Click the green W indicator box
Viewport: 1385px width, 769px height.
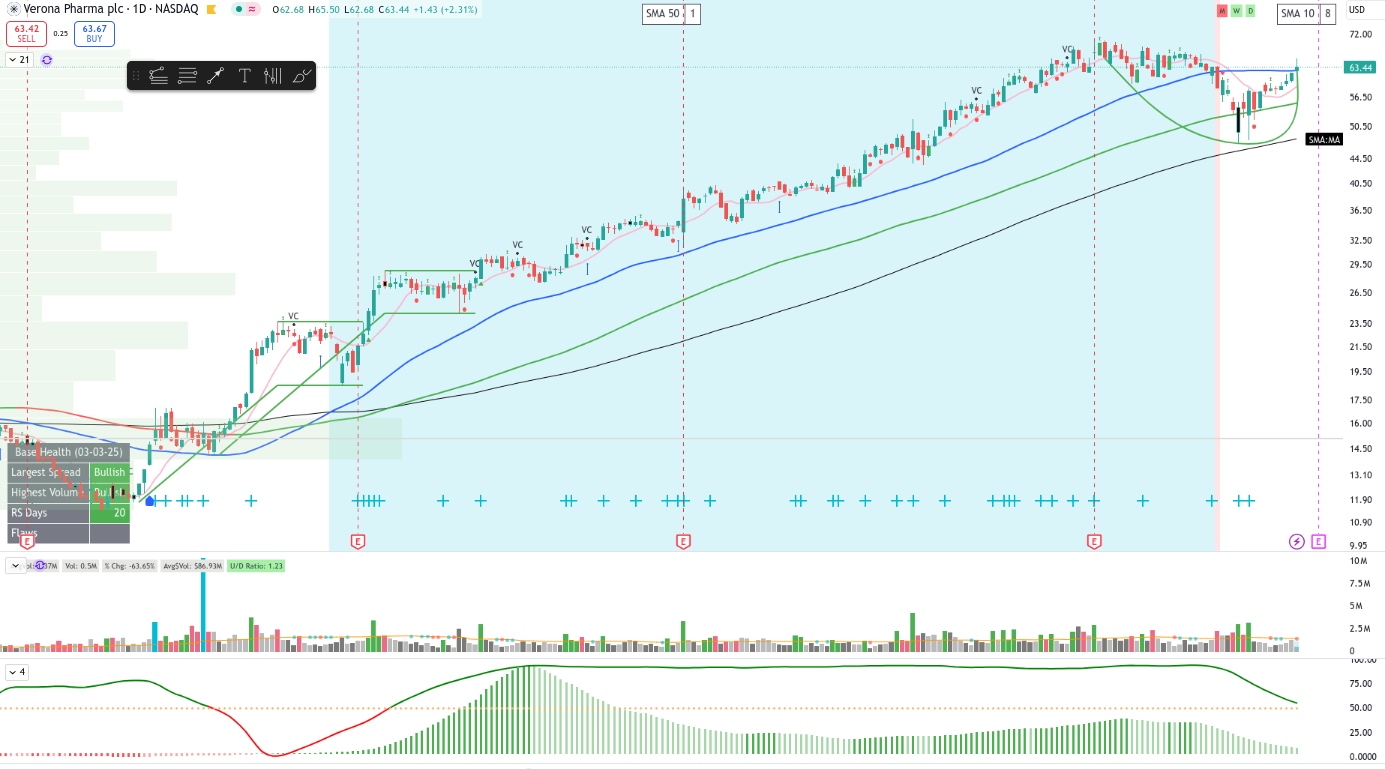[x=1236, y=11]
